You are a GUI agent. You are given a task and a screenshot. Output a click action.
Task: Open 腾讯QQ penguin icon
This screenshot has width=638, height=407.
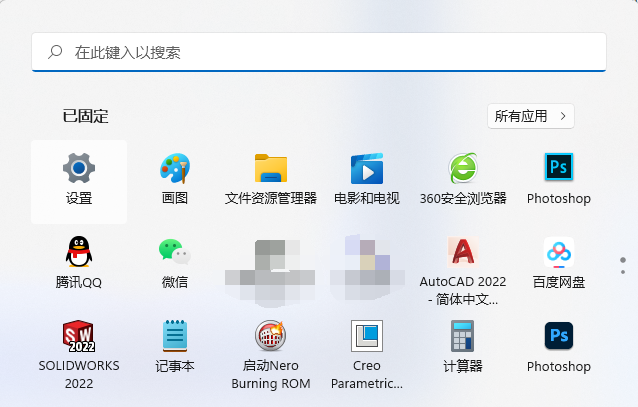(79, 263)
